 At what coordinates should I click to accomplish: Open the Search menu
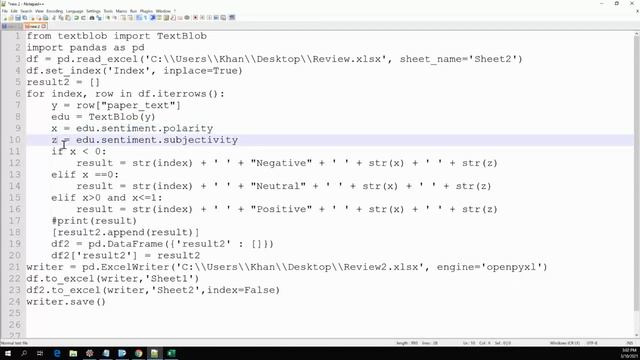pyautogui.click(x=26, y=11)
